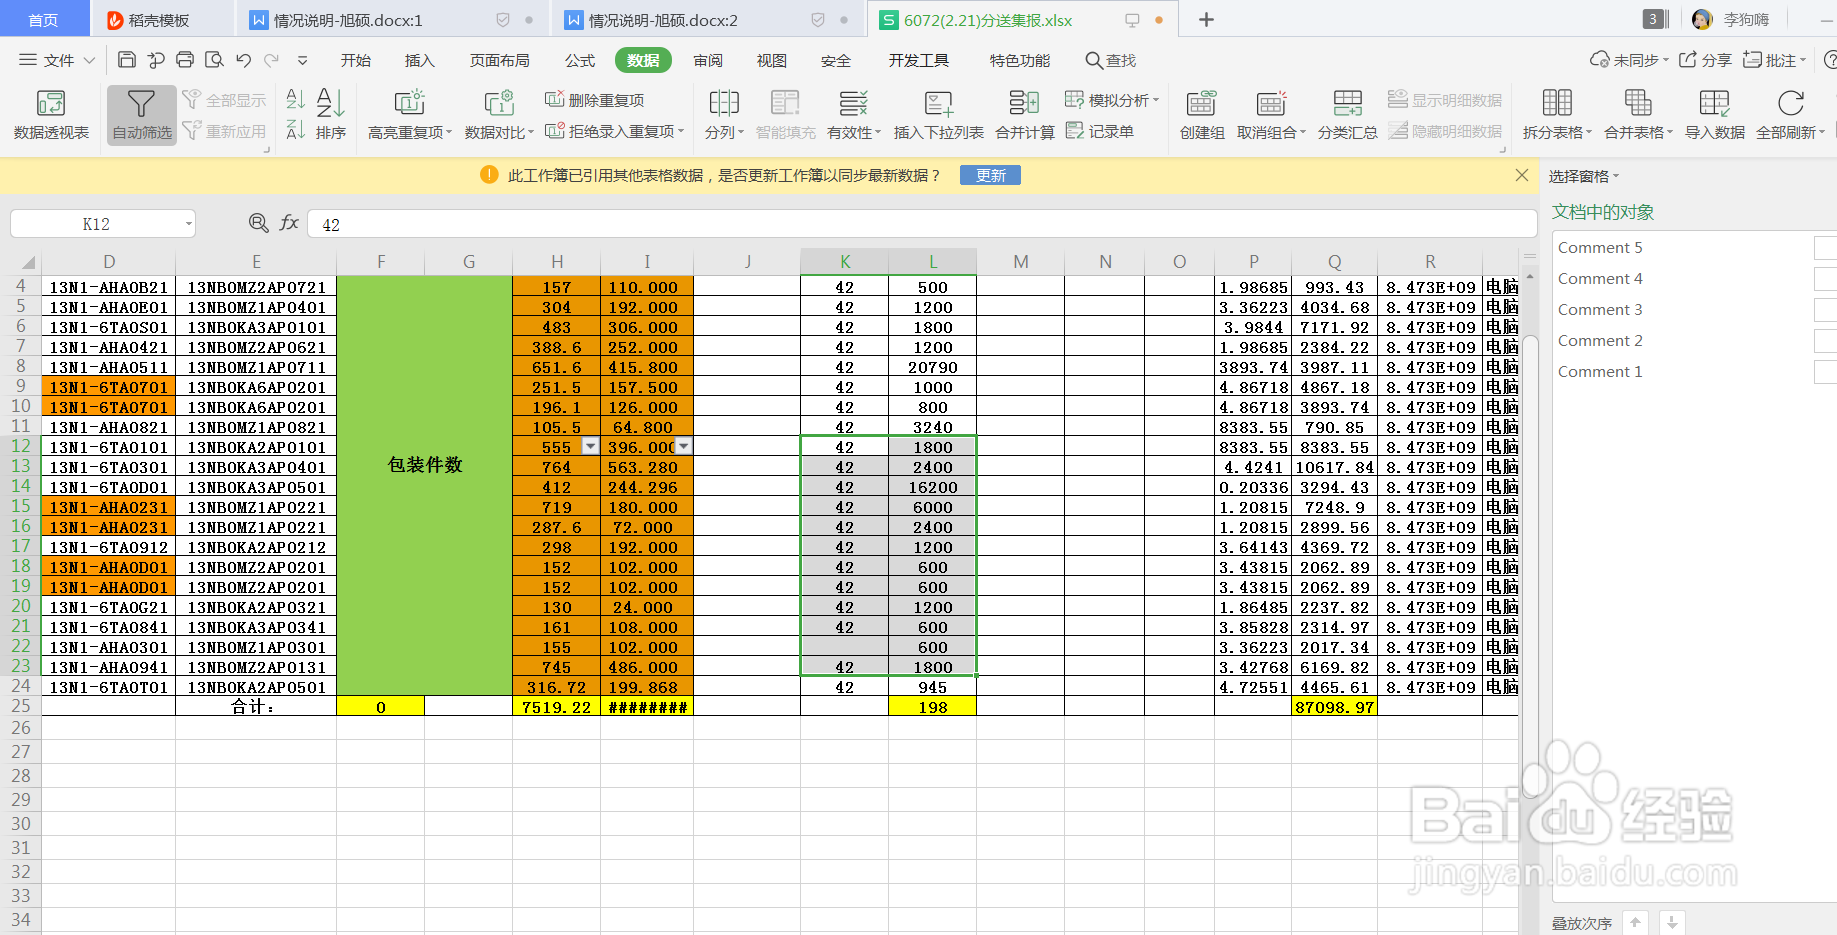Open the File (文件) menu

[57, 60]
